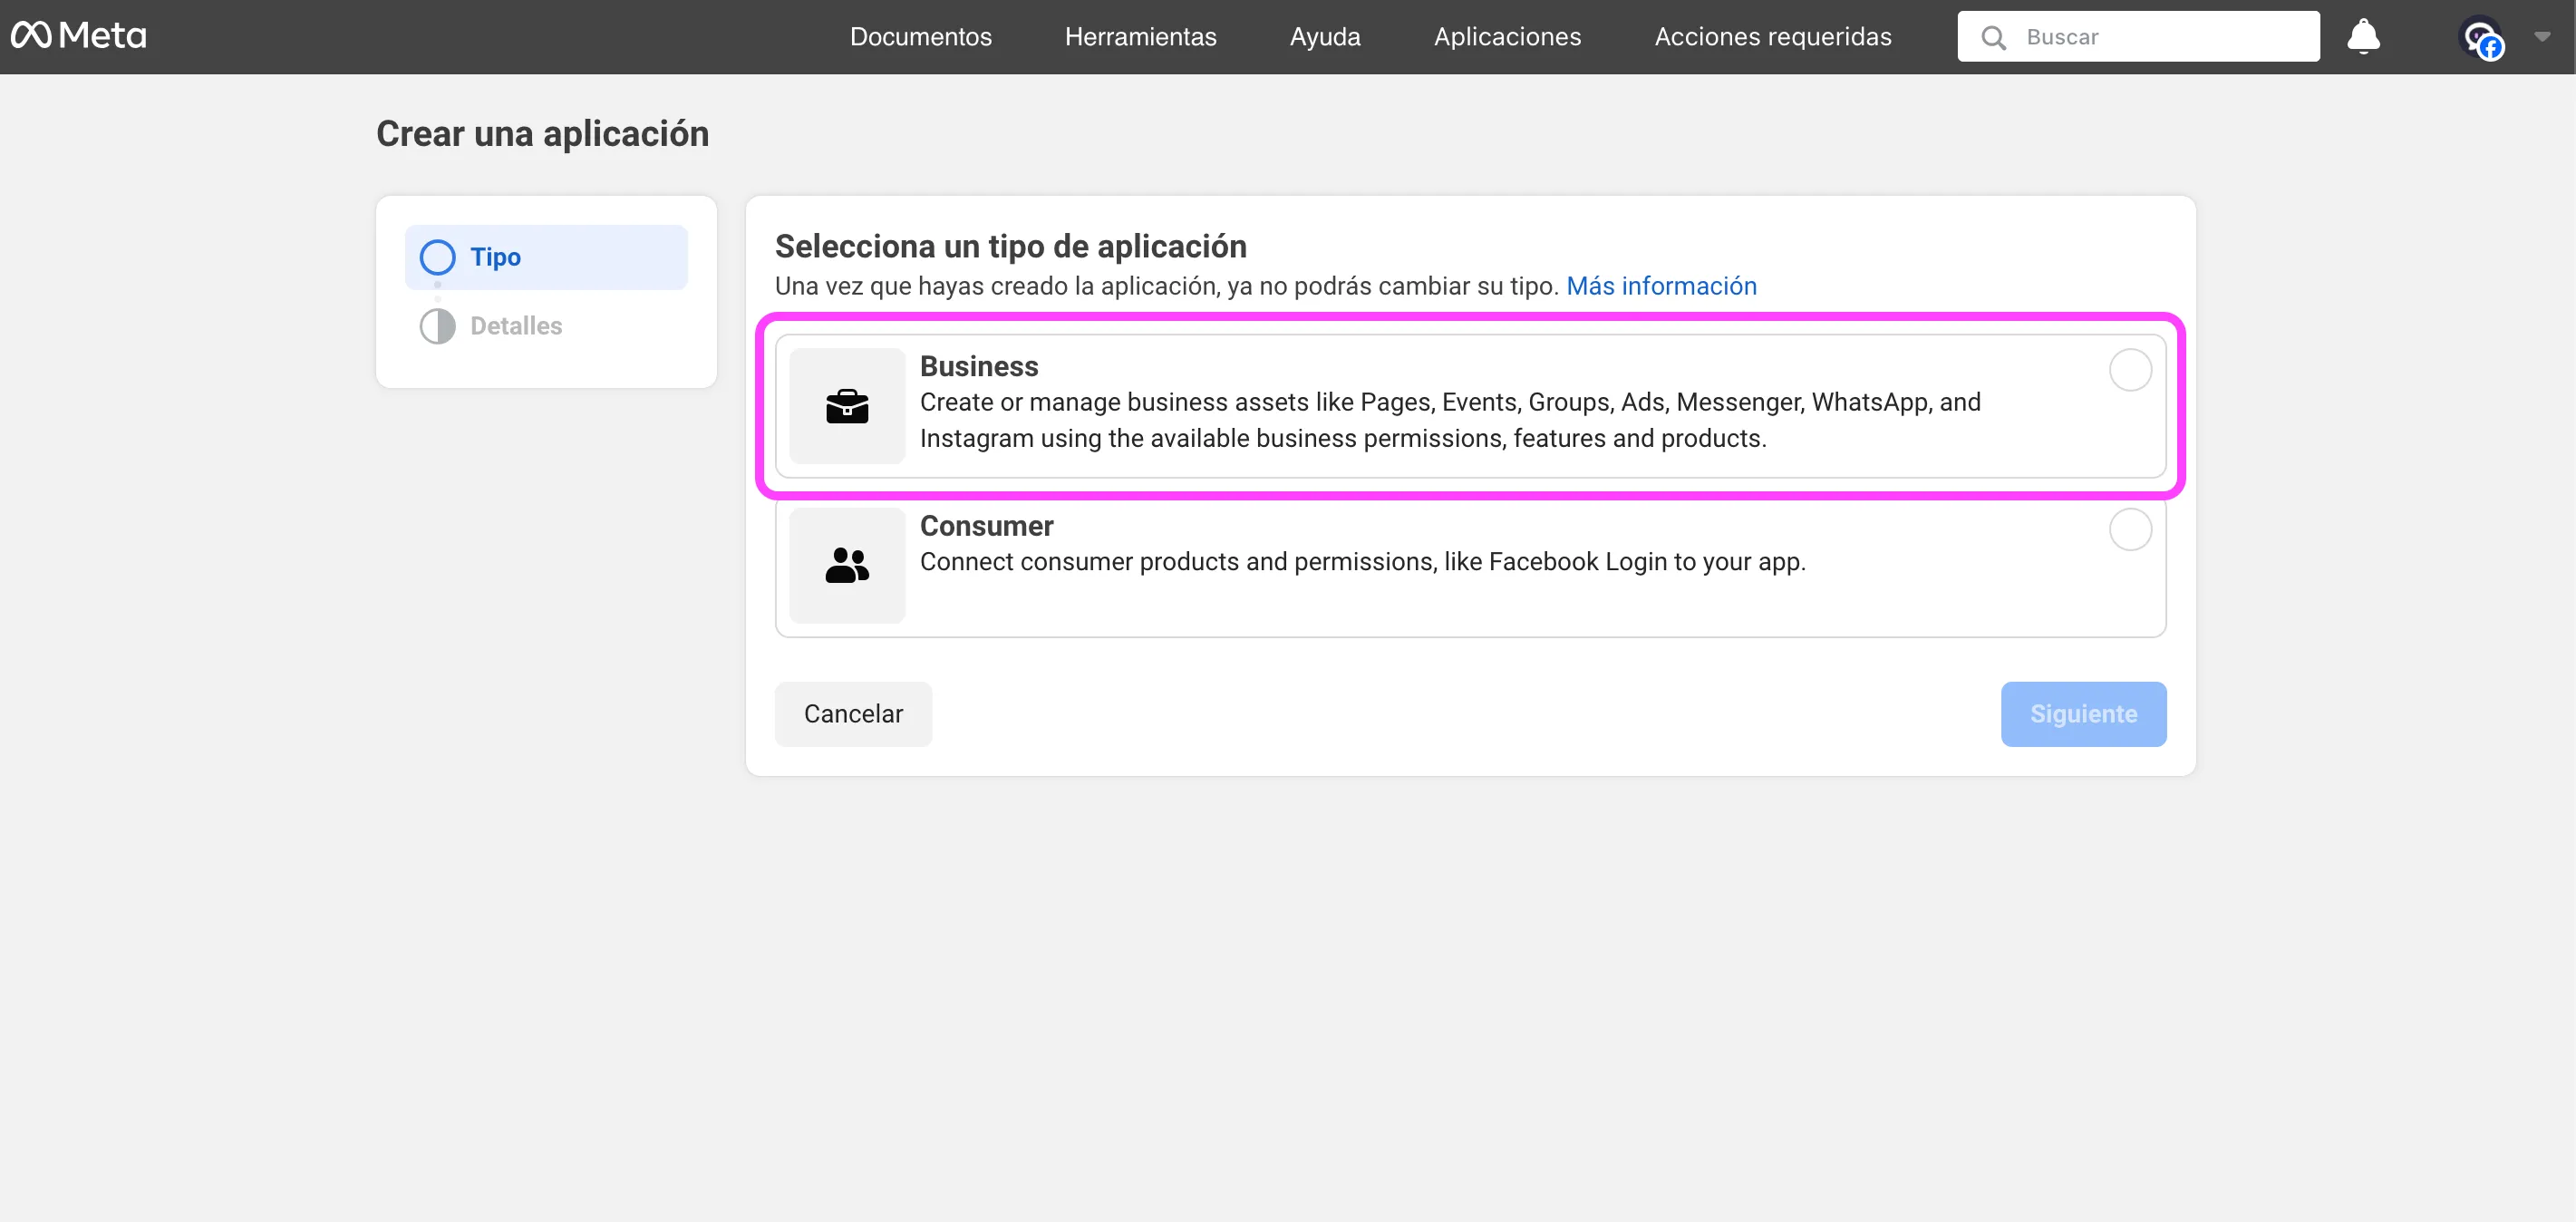This screenshot has width=2576, height=1222.
Task: Open the notifications bell
Action: point(2363,36)
